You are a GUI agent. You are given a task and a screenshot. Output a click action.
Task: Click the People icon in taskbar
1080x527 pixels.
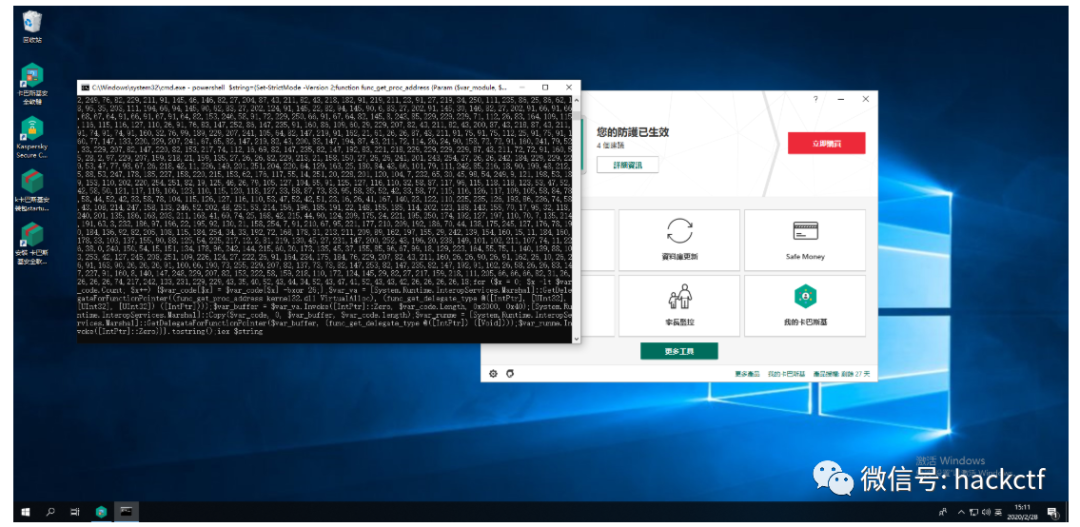pyautogui.click(x=943, y=512)
